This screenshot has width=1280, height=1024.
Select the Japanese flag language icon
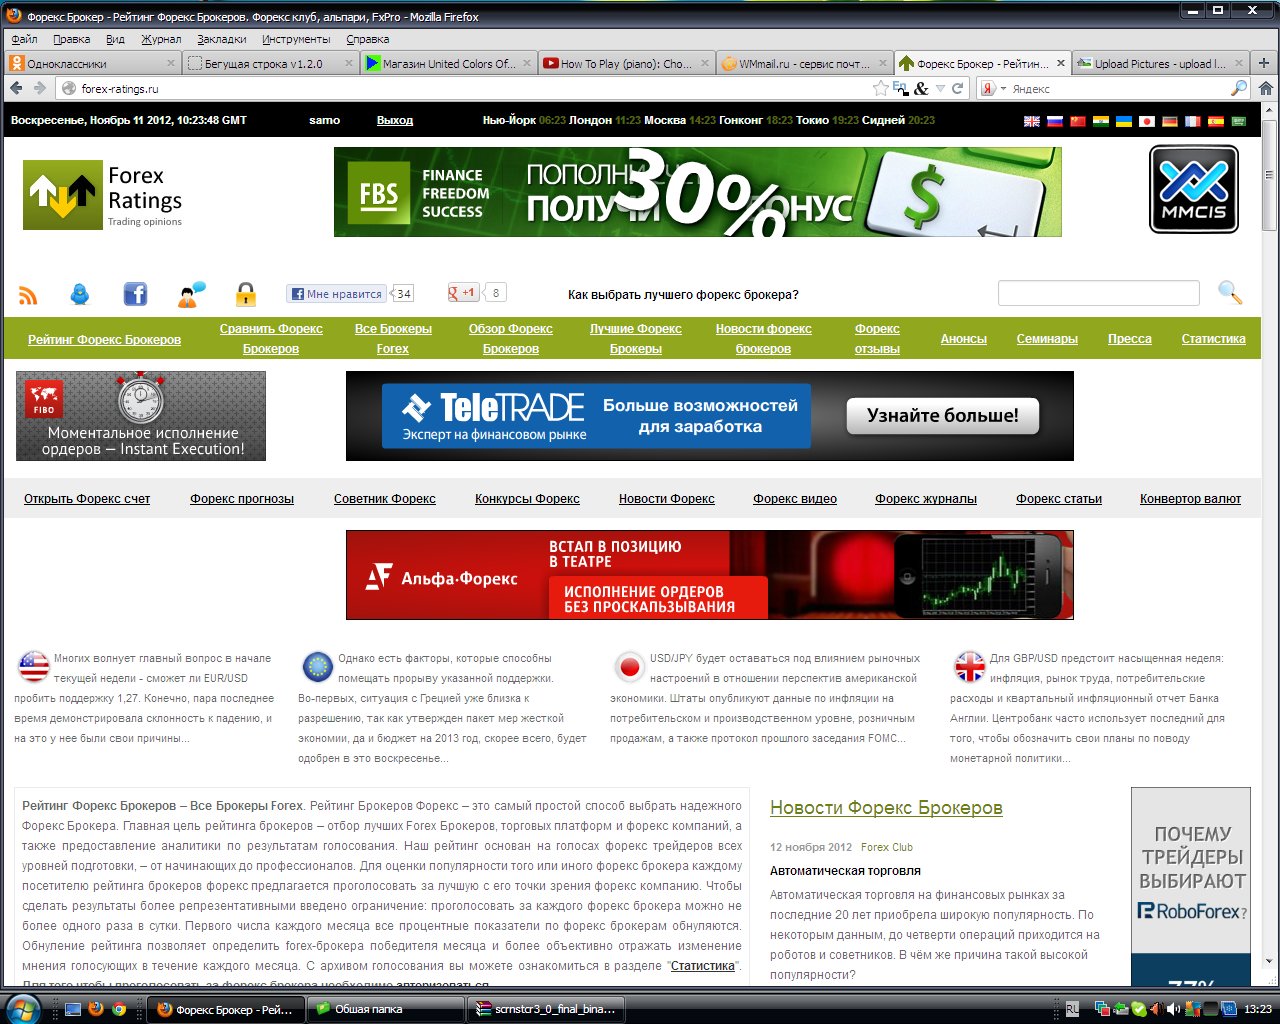pos(1147,121)
